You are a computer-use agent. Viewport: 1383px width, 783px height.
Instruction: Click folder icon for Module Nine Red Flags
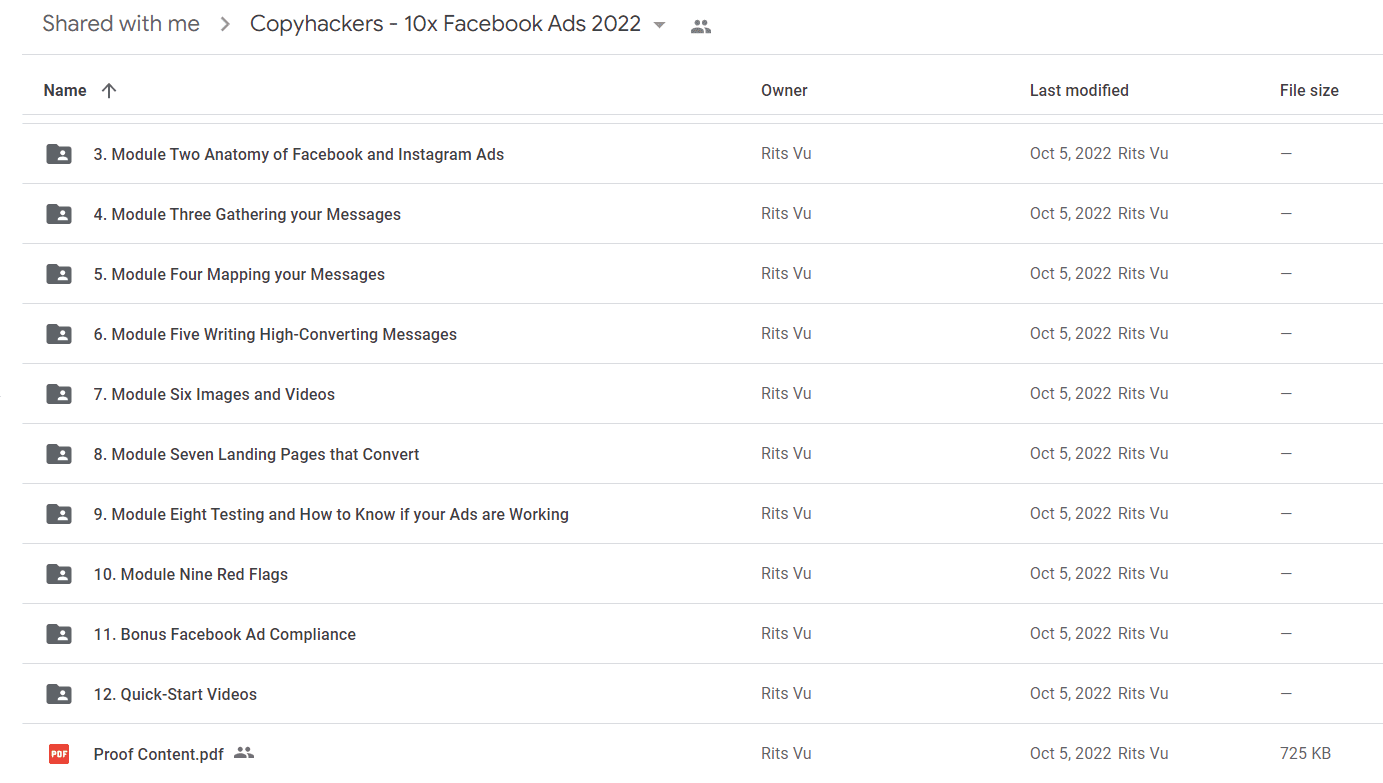pyautogui.click(x=59, y=574)
